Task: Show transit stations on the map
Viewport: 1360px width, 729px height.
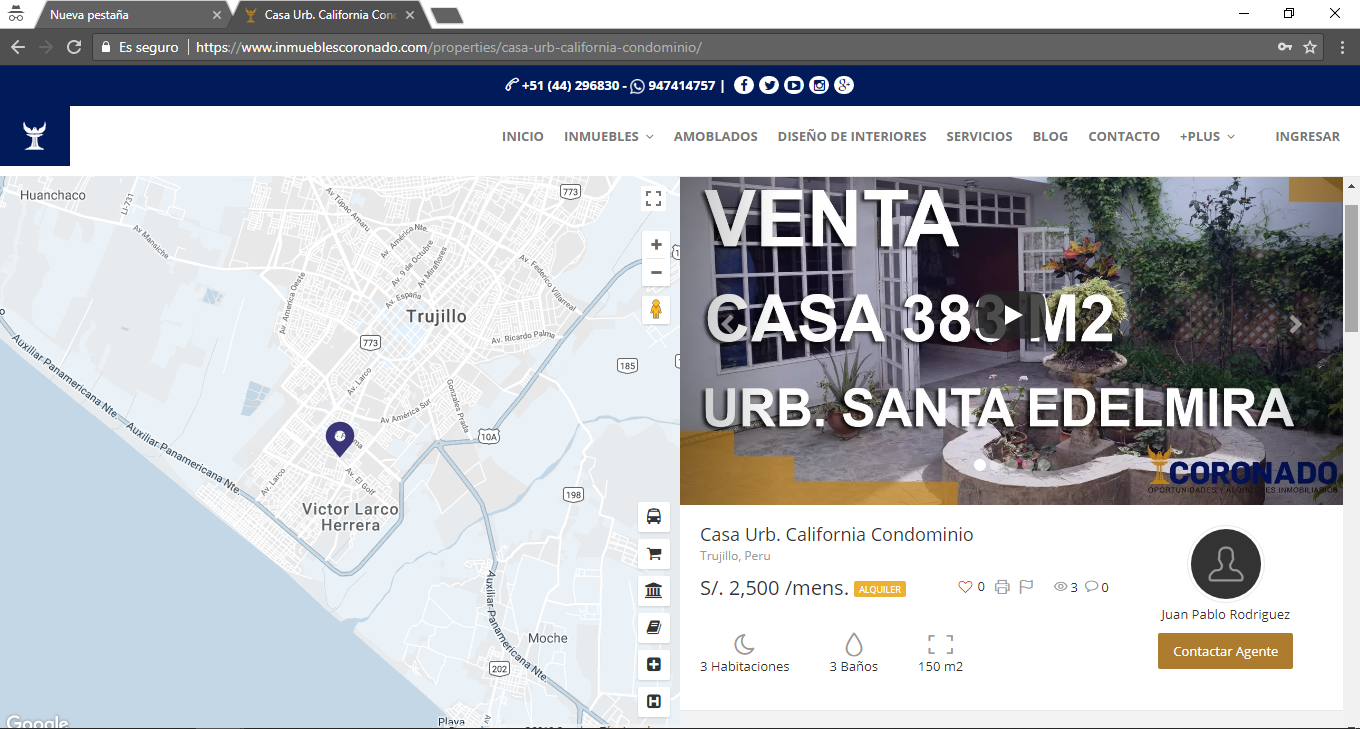Action: tap(654, 517)
